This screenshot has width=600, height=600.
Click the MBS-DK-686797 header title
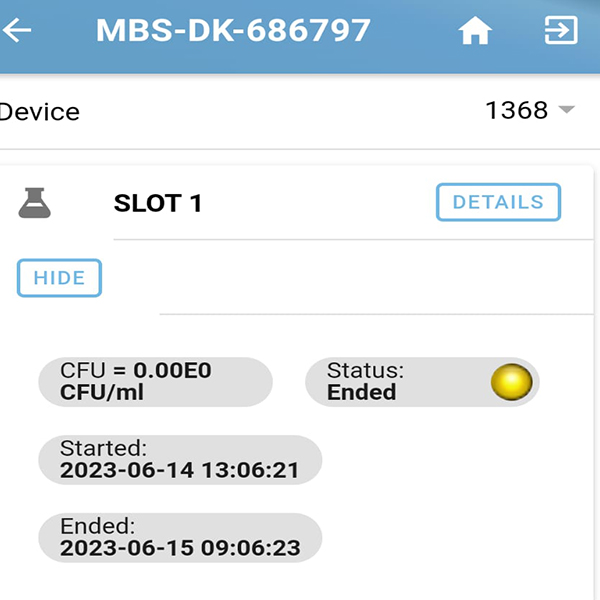click(233, 31)
